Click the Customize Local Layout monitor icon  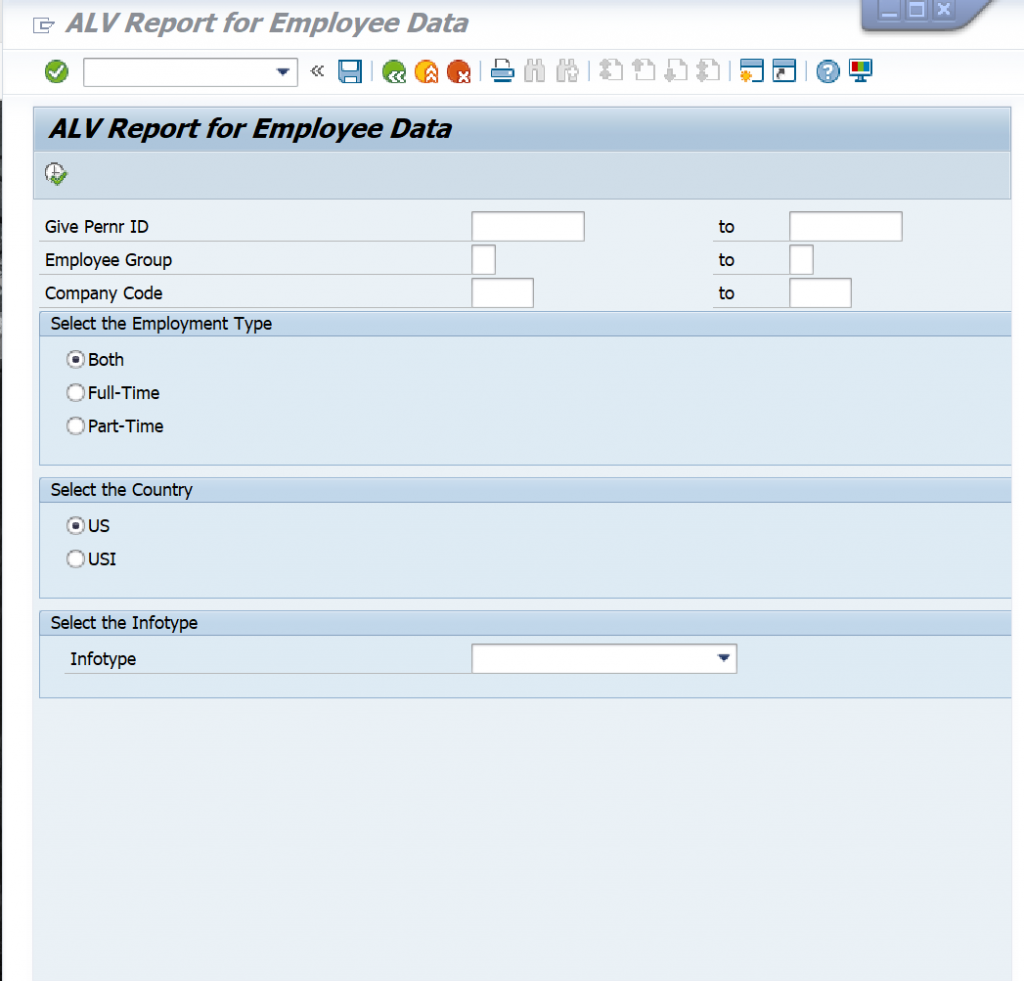coord(861,71)
